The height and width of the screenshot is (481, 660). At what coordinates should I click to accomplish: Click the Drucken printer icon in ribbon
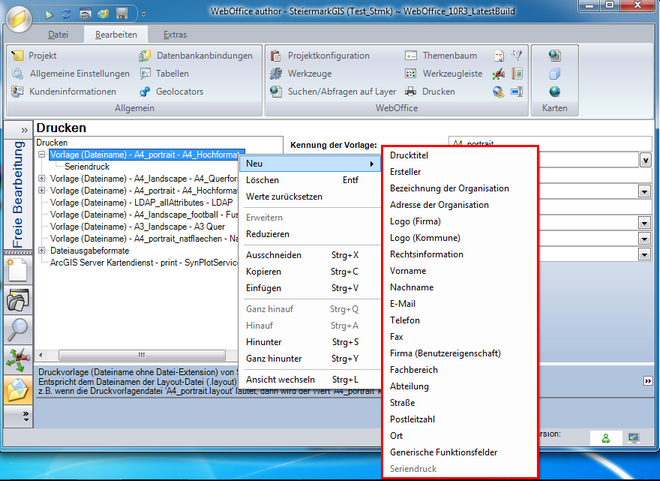411,92
